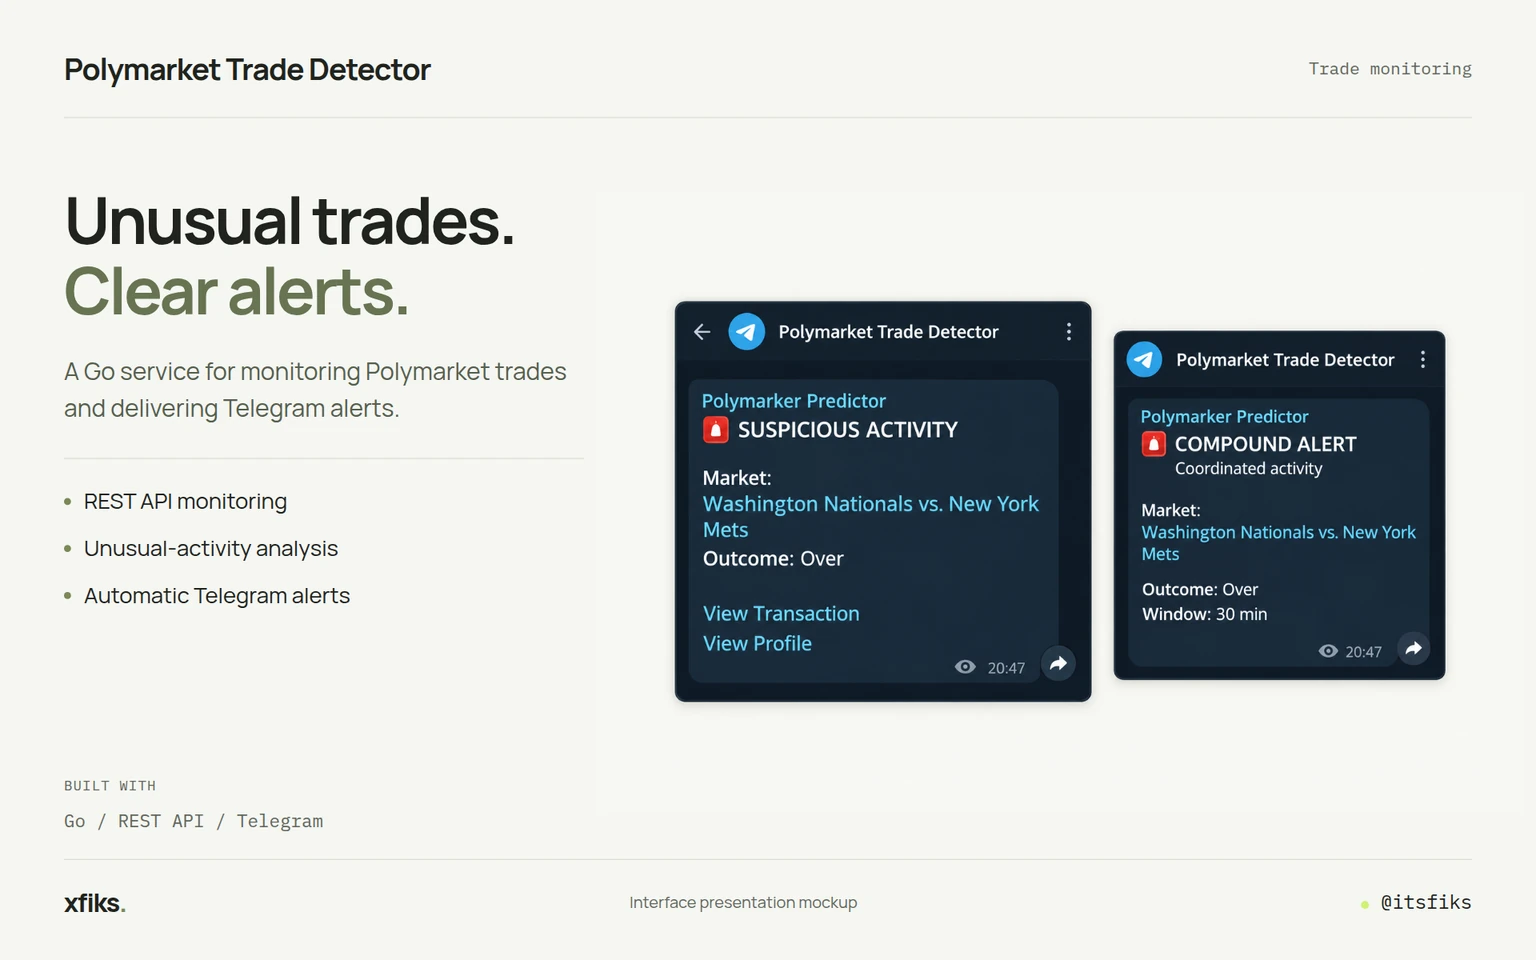1536x960 pixels.
Task: Click back arrow in left Telegram chat
Action: (702, 332)
